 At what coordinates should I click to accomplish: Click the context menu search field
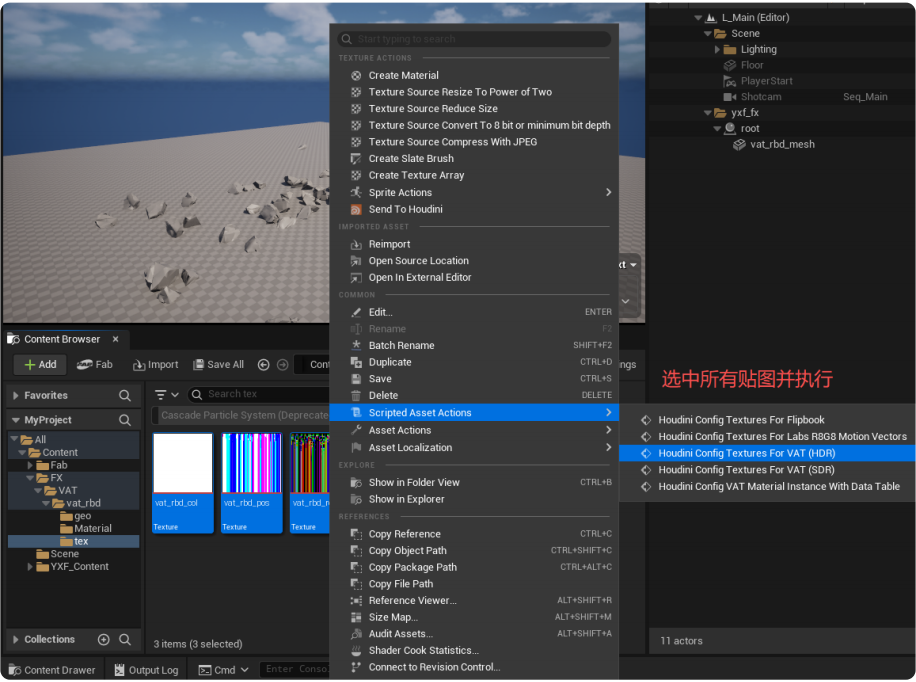pos(474,39)
